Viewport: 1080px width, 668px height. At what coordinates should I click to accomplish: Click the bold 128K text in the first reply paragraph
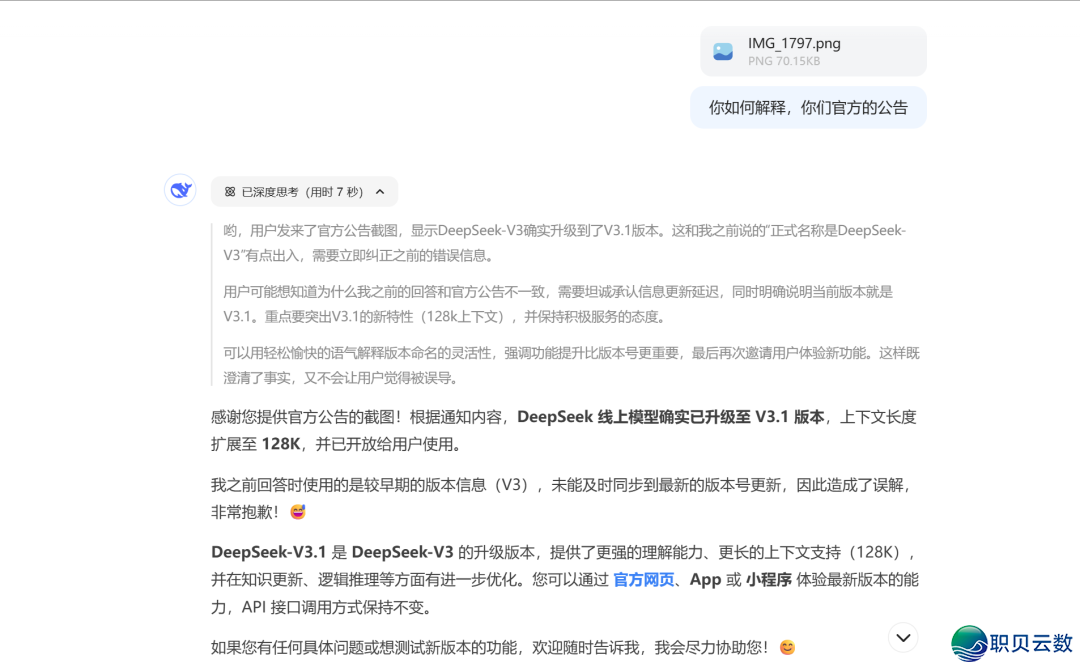click(281, 444)
